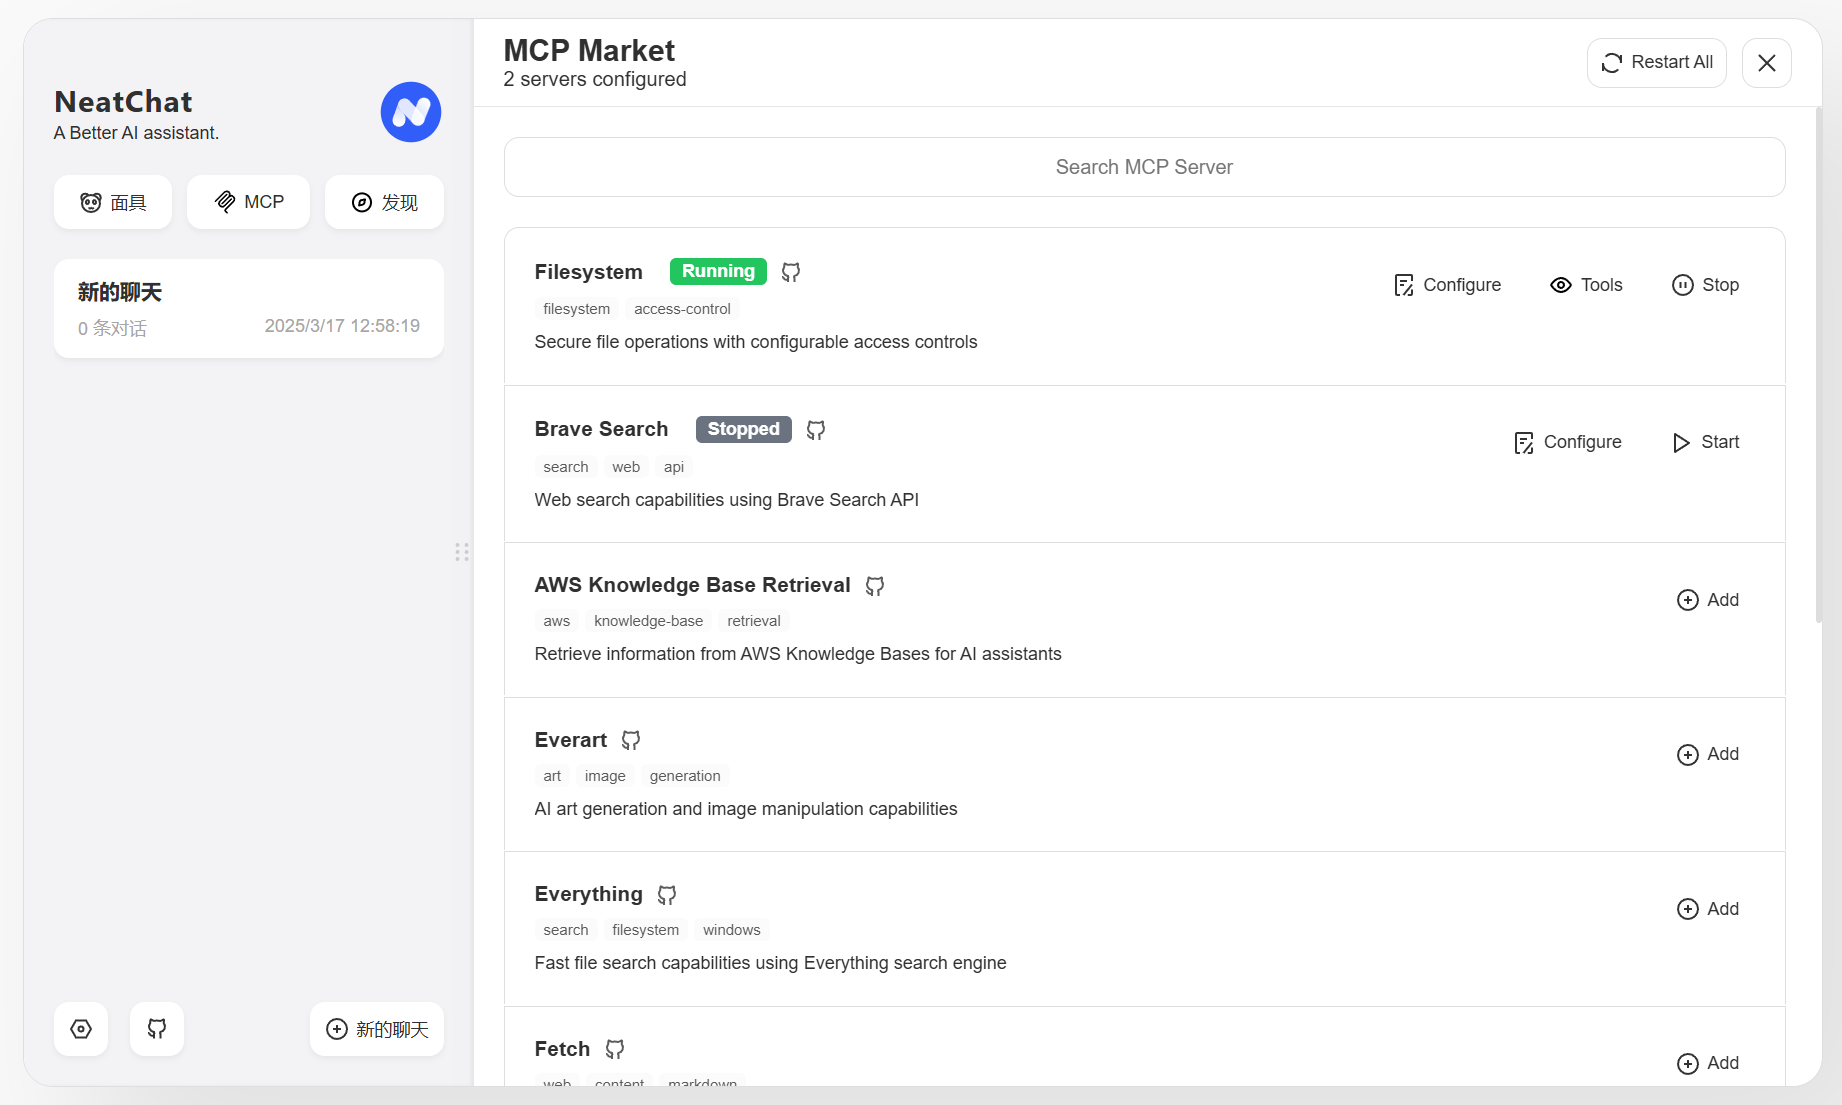
Task: Configure the Brave Search server
Action: [x=1567, y=442]
